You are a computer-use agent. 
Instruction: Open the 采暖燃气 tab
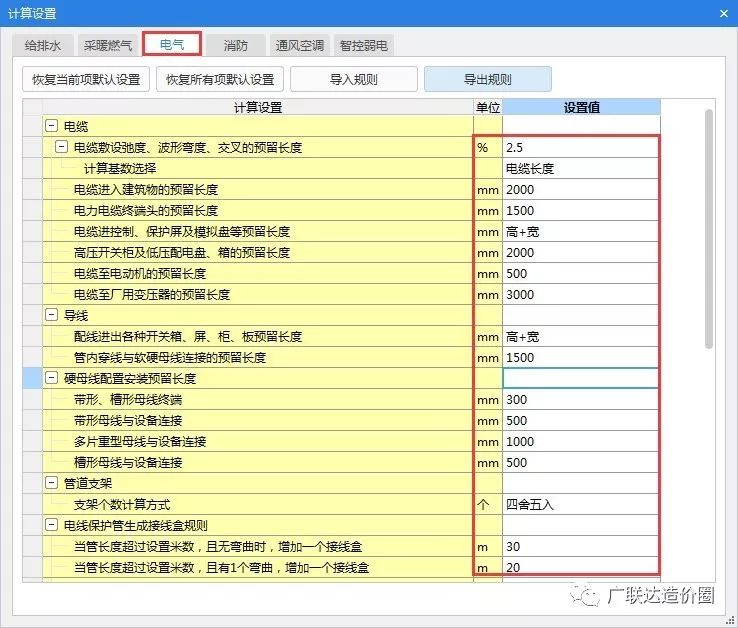tap(107, 46)
